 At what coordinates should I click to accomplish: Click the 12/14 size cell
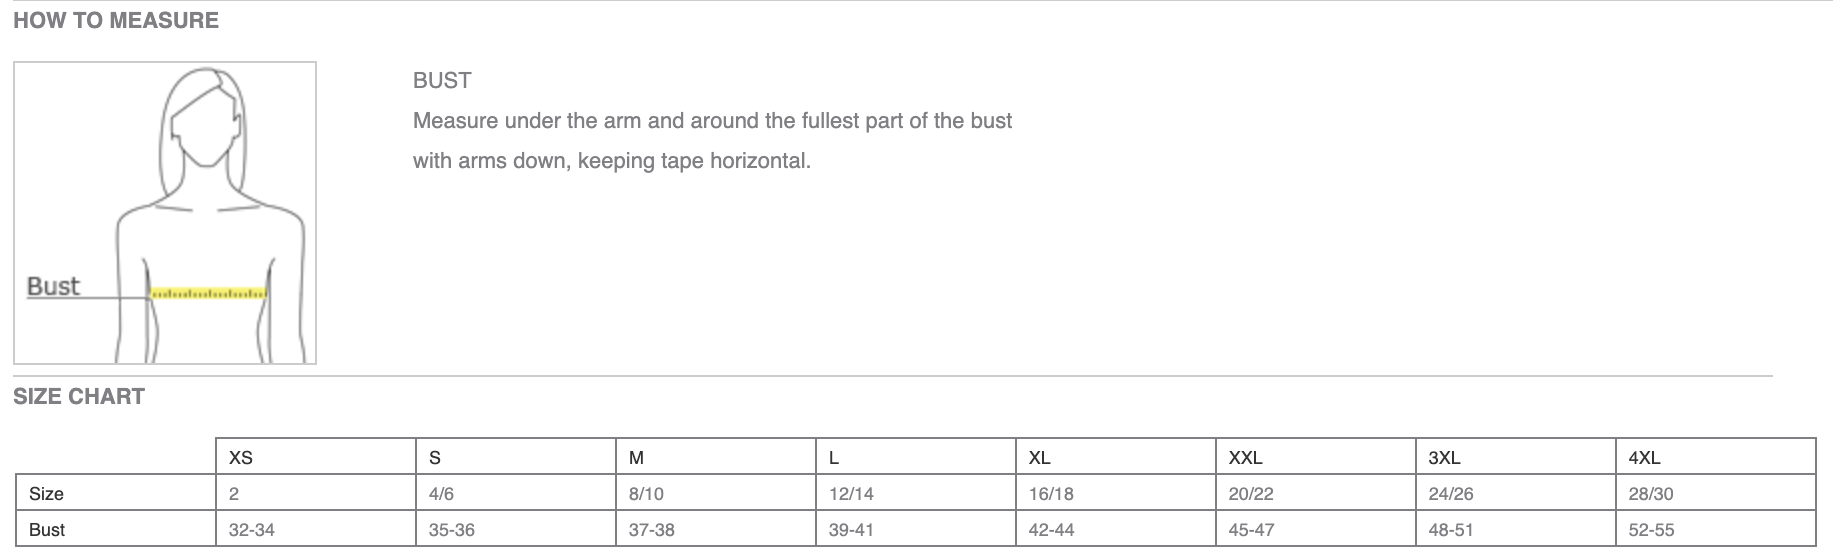(x=851, y=494)
